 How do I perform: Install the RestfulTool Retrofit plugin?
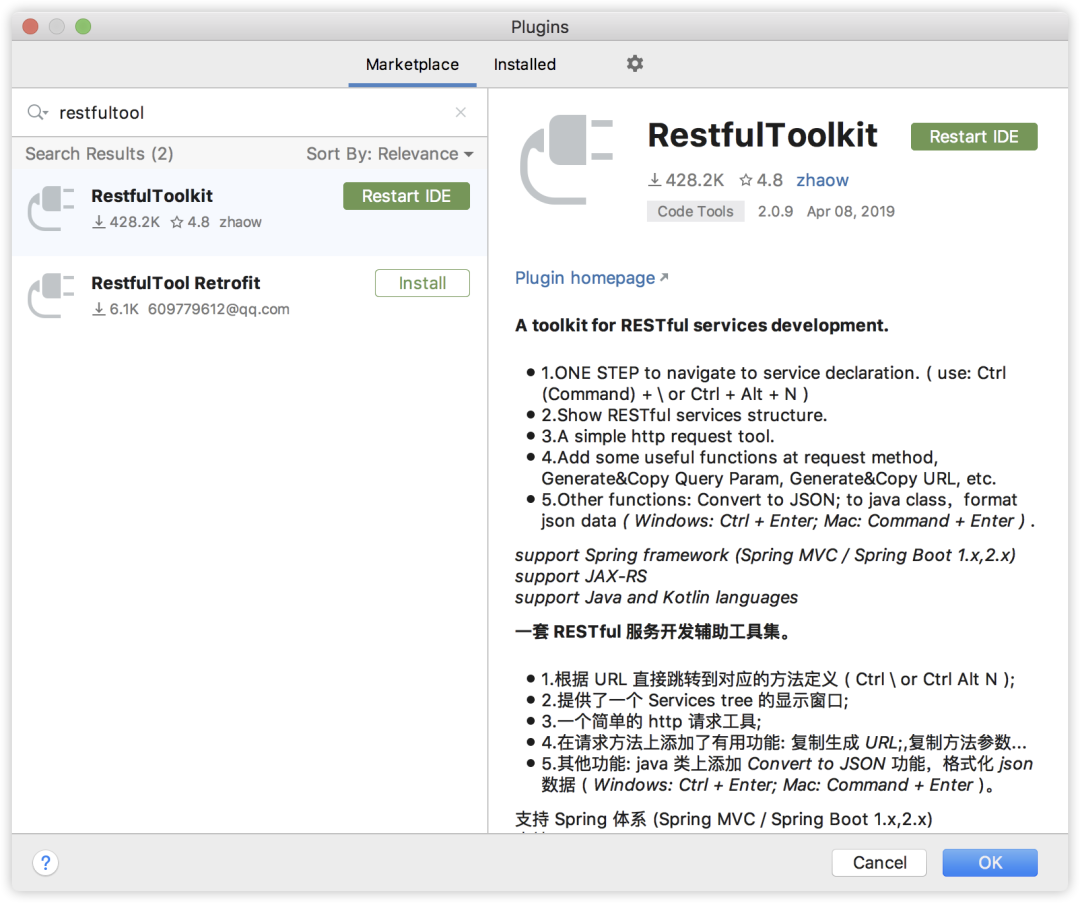click(x=422, y=283)
